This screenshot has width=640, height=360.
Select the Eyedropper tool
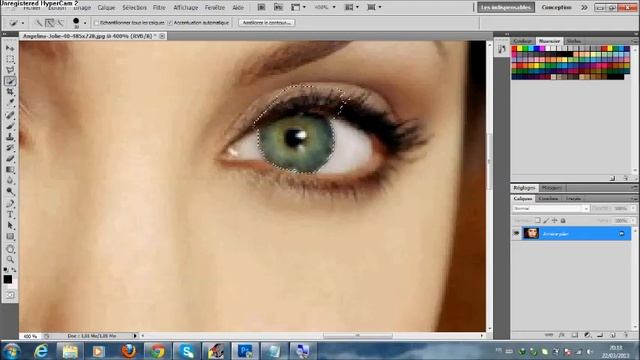[x=10, y=103]
